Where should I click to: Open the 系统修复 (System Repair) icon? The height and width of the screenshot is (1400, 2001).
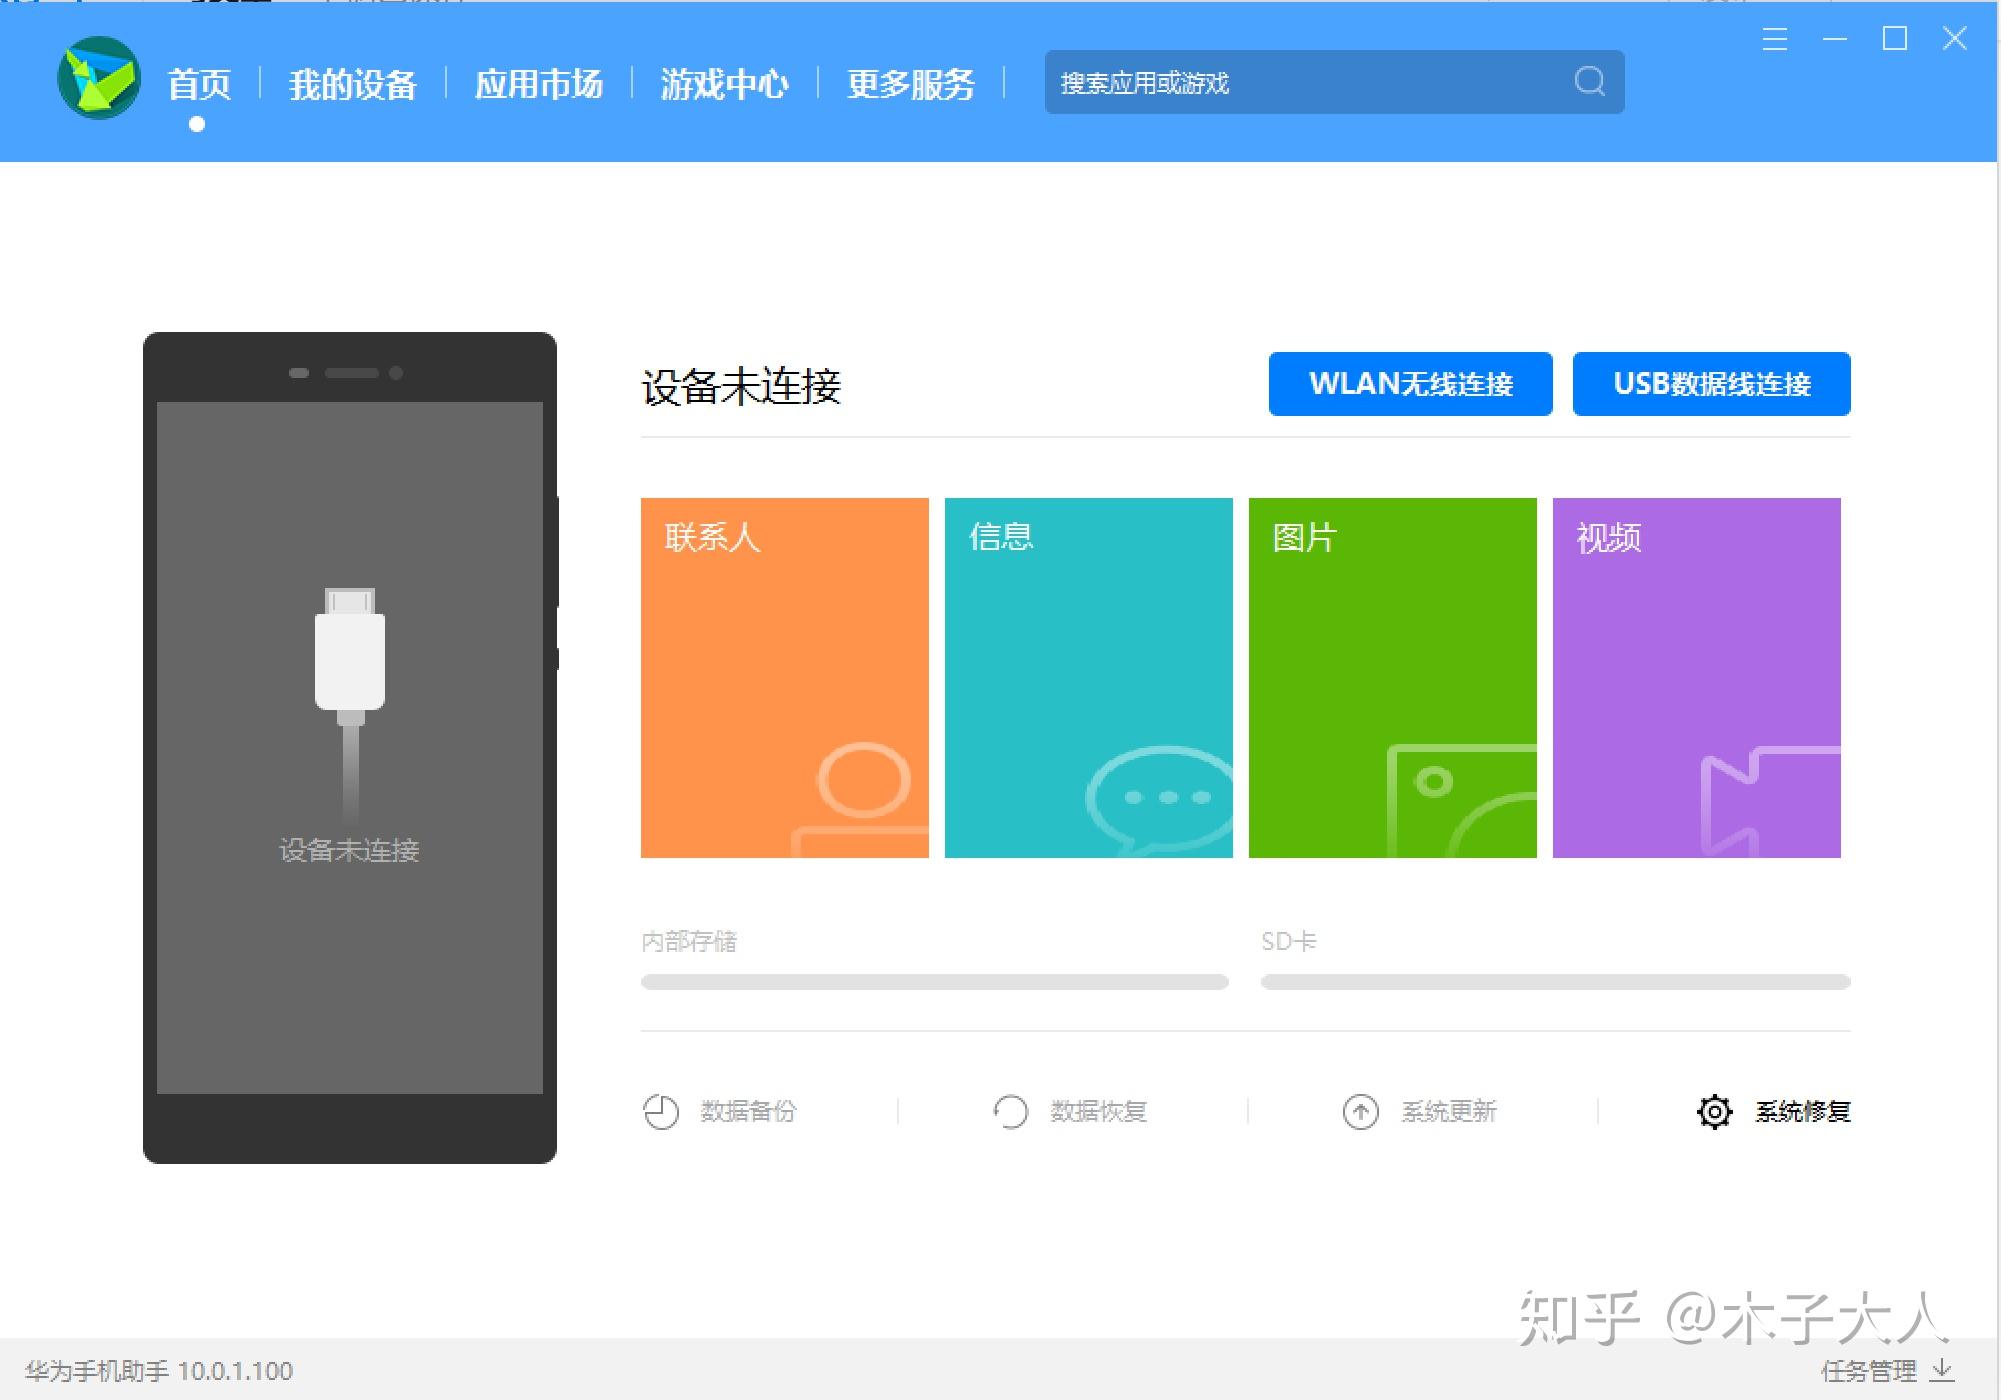click(x=1715, y=1113)
